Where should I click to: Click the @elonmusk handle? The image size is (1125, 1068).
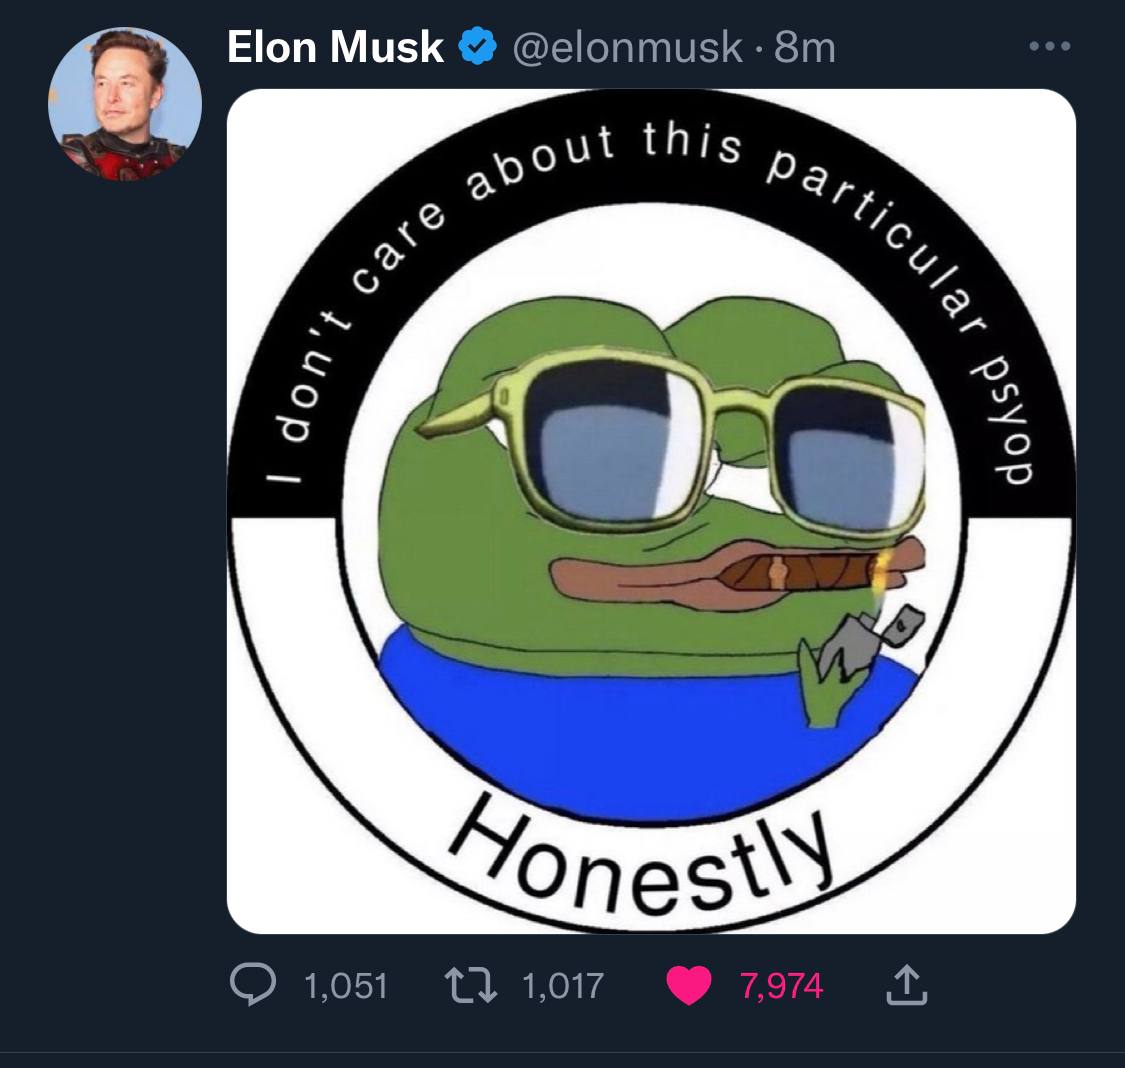point(627,48)
